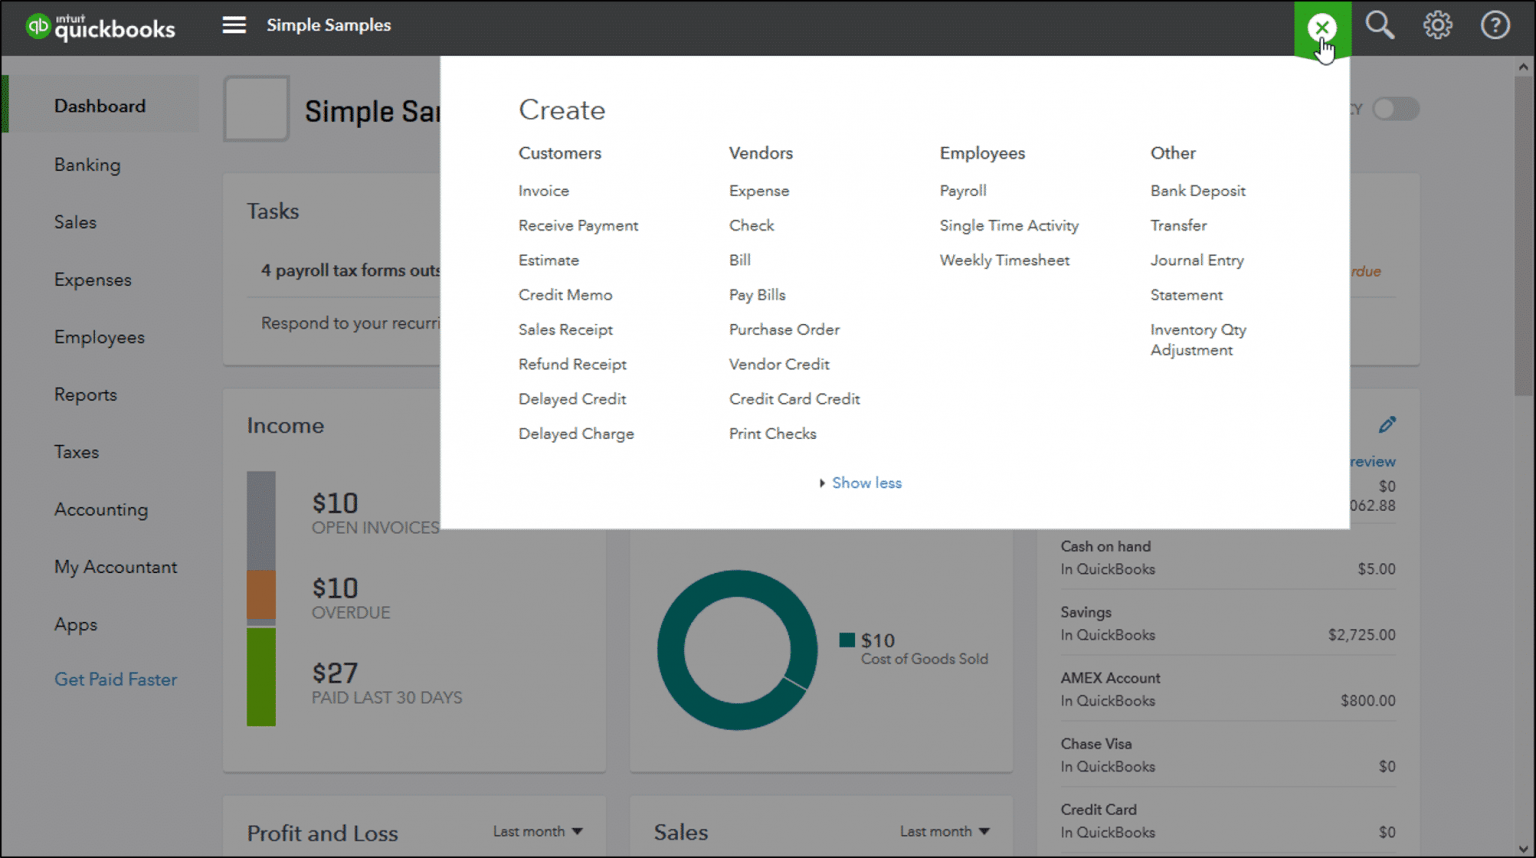Collapse the Create menu using 'Show less'

tap(866, 483)
